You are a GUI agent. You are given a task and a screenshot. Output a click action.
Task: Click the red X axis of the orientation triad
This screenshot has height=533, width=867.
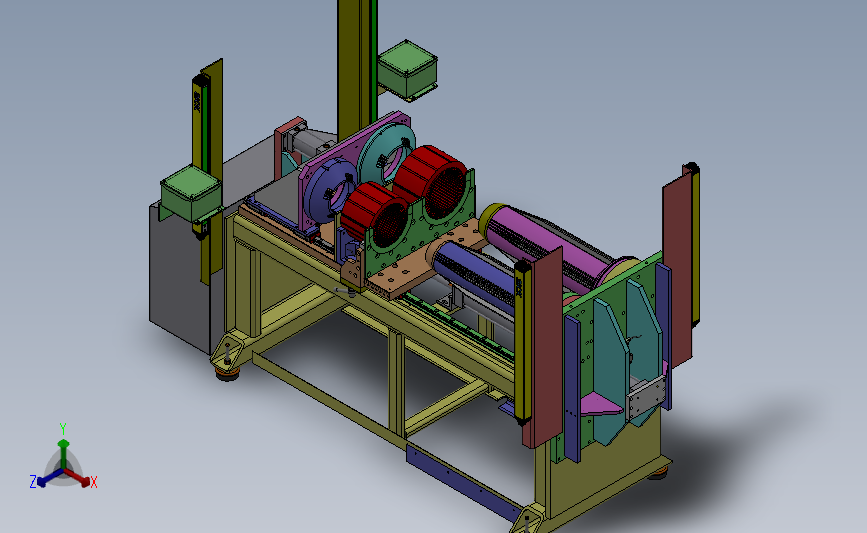pyautogui.click(x=79, y=478)
